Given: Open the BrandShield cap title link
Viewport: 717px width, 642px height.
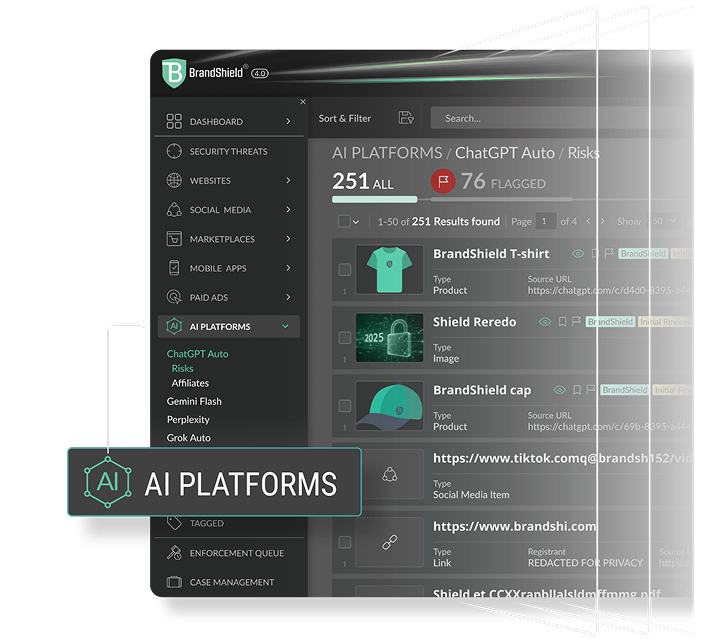Looking at the screenshot, I should (482, 390).
